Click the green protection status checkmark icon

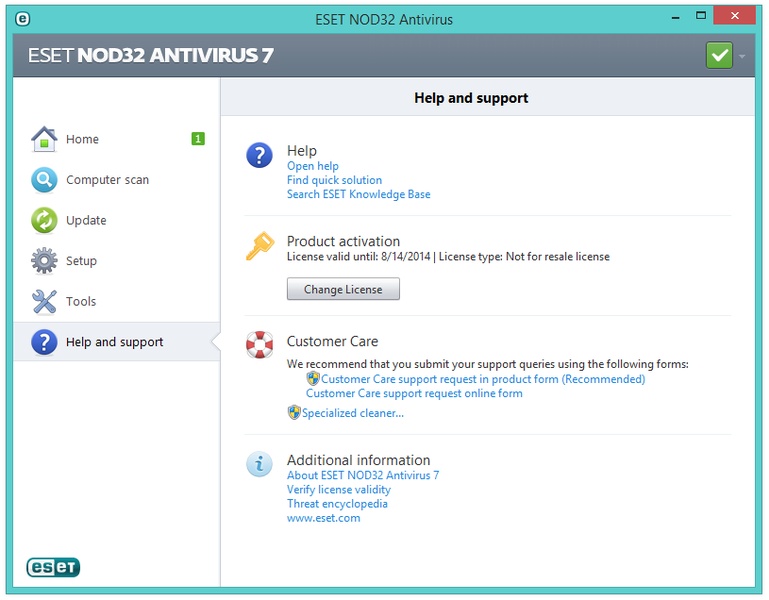click(719, 55)
